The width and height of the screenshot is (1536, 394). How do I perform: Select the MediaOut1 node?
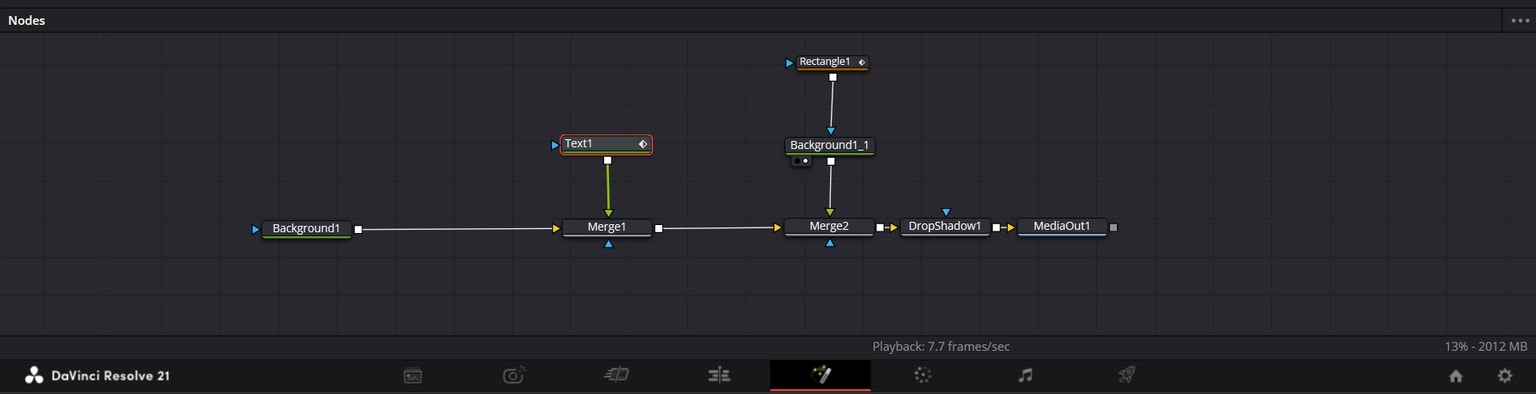pos(1062,226)
